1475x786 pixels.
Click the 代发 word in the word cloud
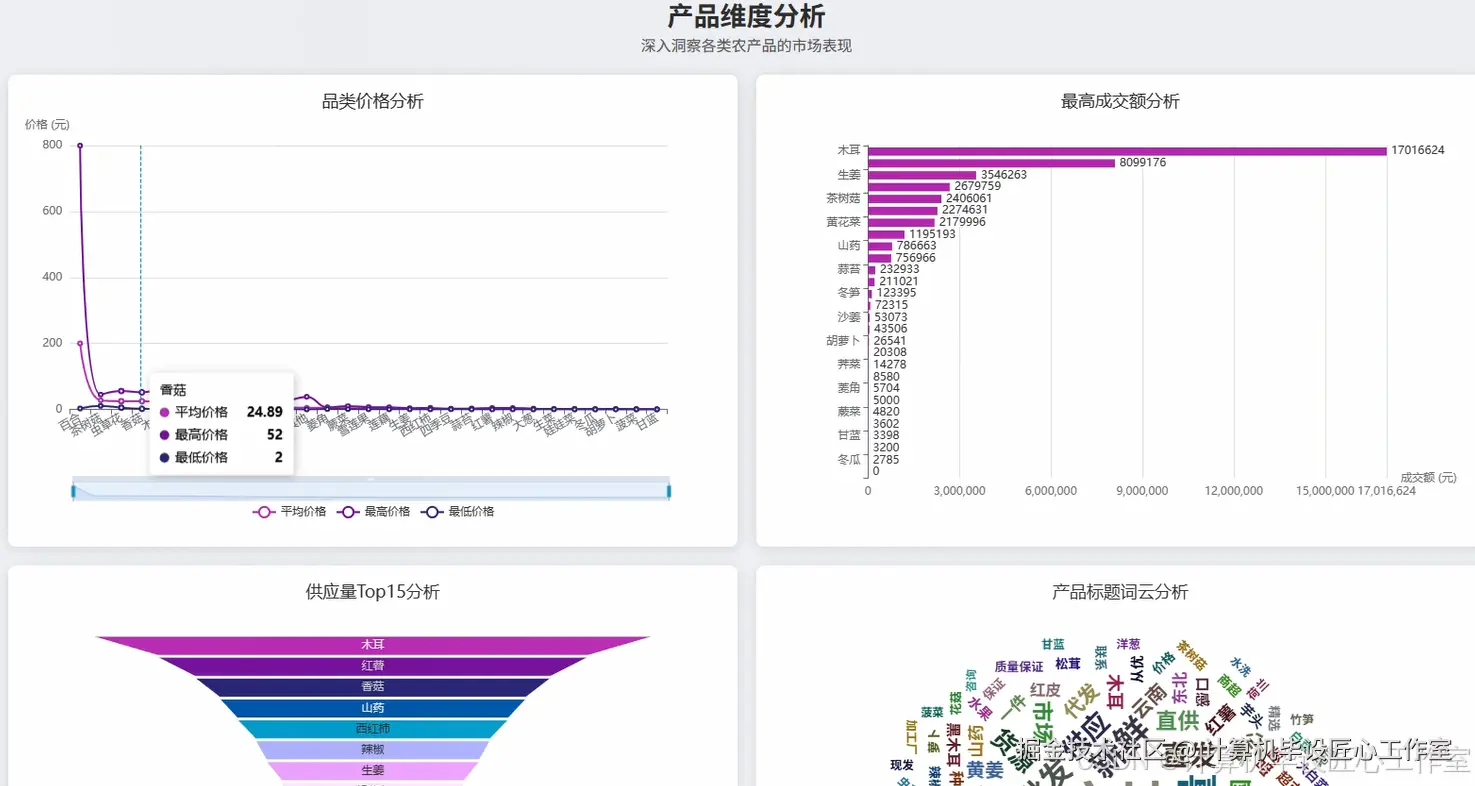click(x=1080, y=699)
